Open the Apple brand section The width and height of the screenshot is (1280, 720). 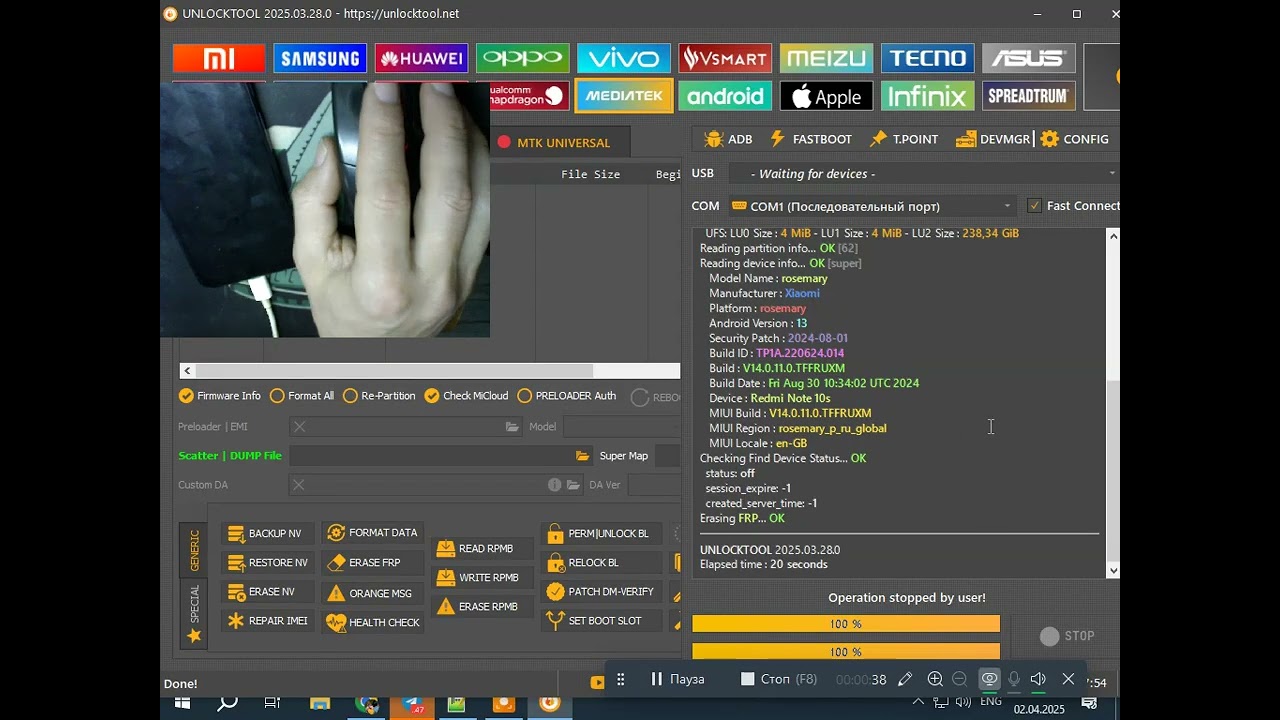pos(826,96)
